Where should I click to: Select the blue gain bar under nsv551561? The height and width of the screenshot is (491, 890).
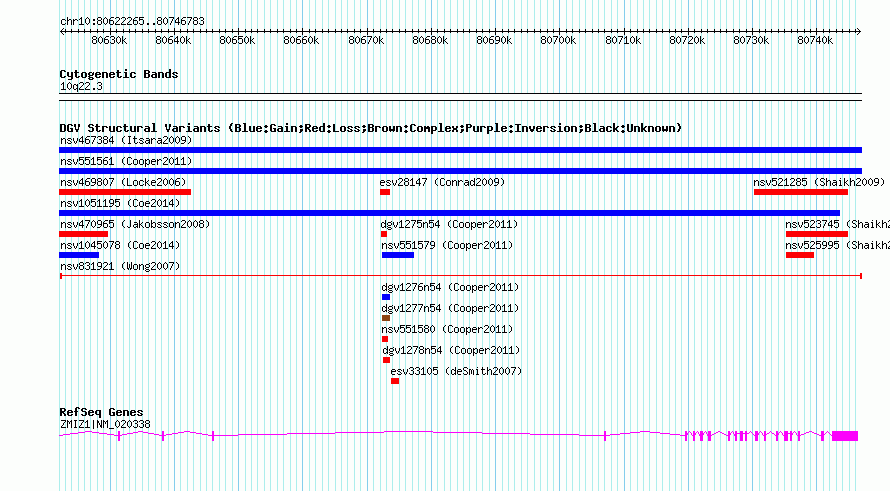(x=460, y=171)
